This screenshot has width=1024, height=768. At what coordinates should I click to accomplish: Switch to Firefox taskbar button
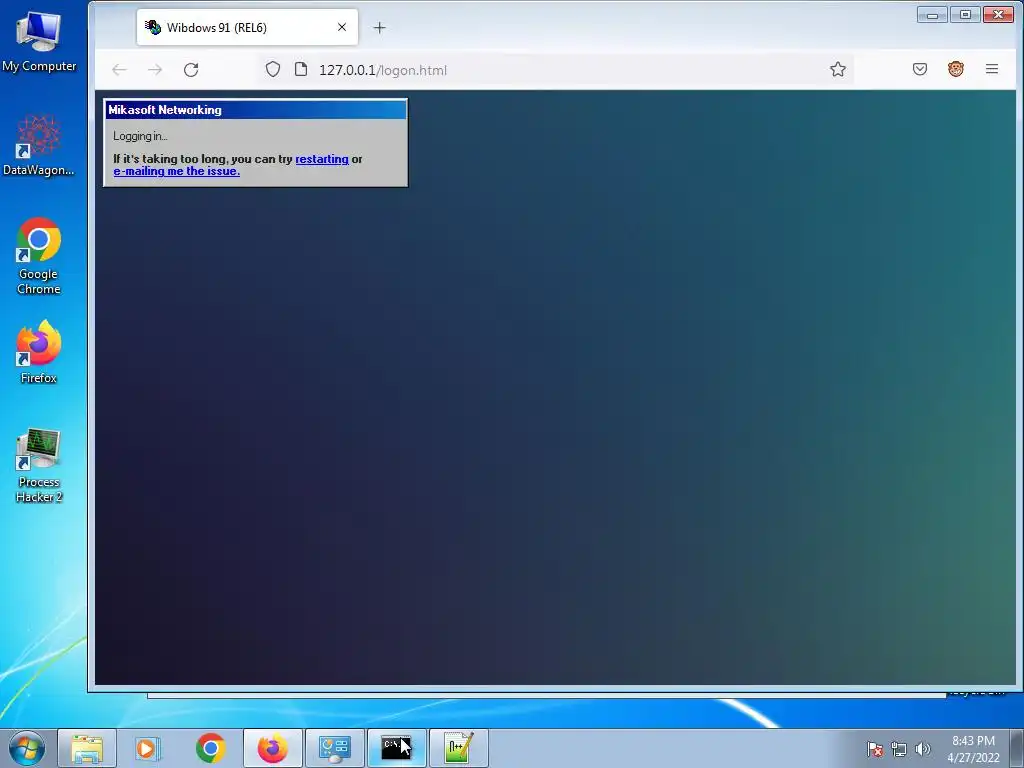coord(272,748)
